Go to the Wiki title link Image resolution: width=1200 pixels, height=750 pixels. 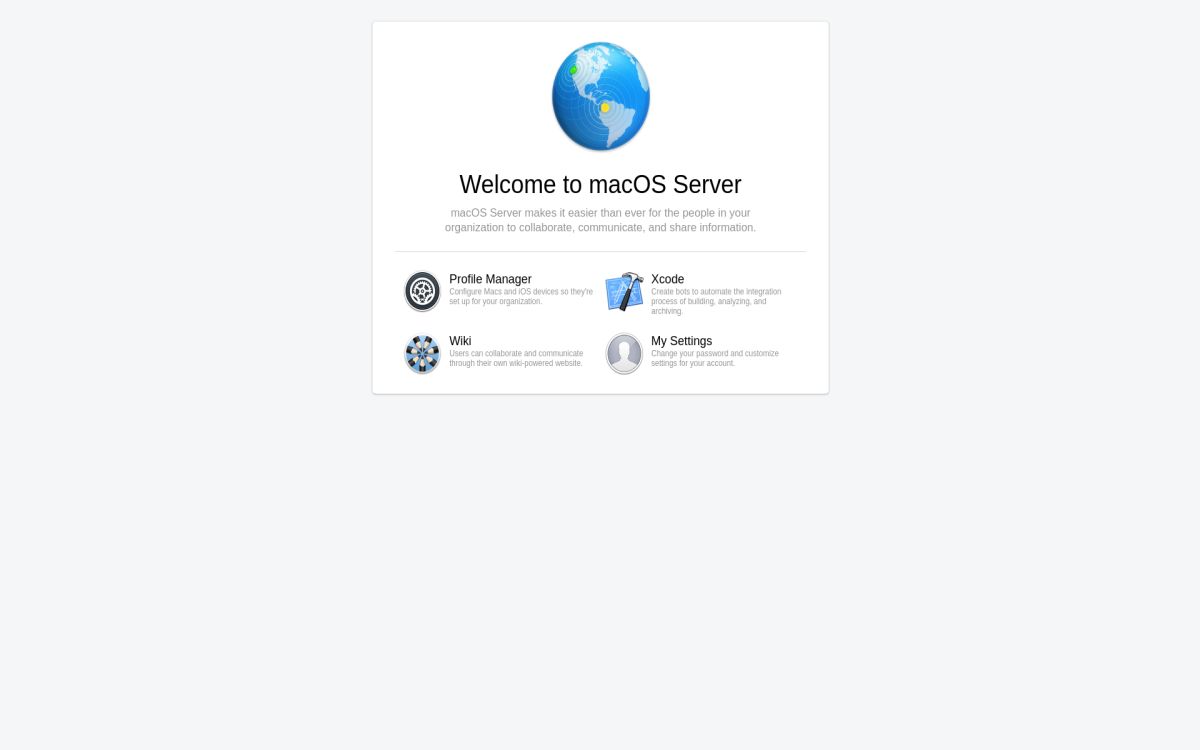pyautogui.click(x=460, y=341)
